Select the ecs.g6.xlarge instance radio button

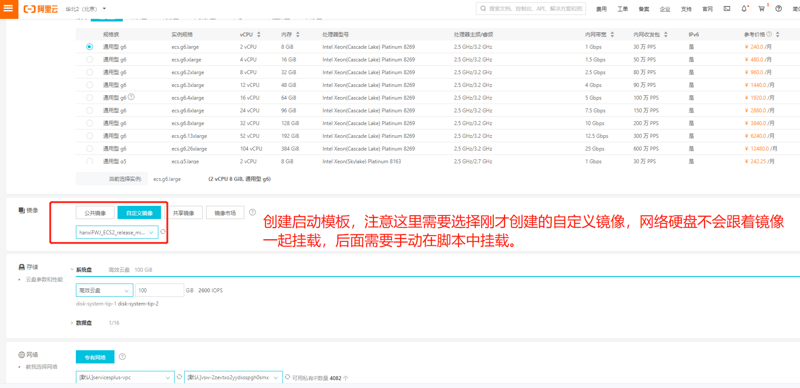point(90,59)
